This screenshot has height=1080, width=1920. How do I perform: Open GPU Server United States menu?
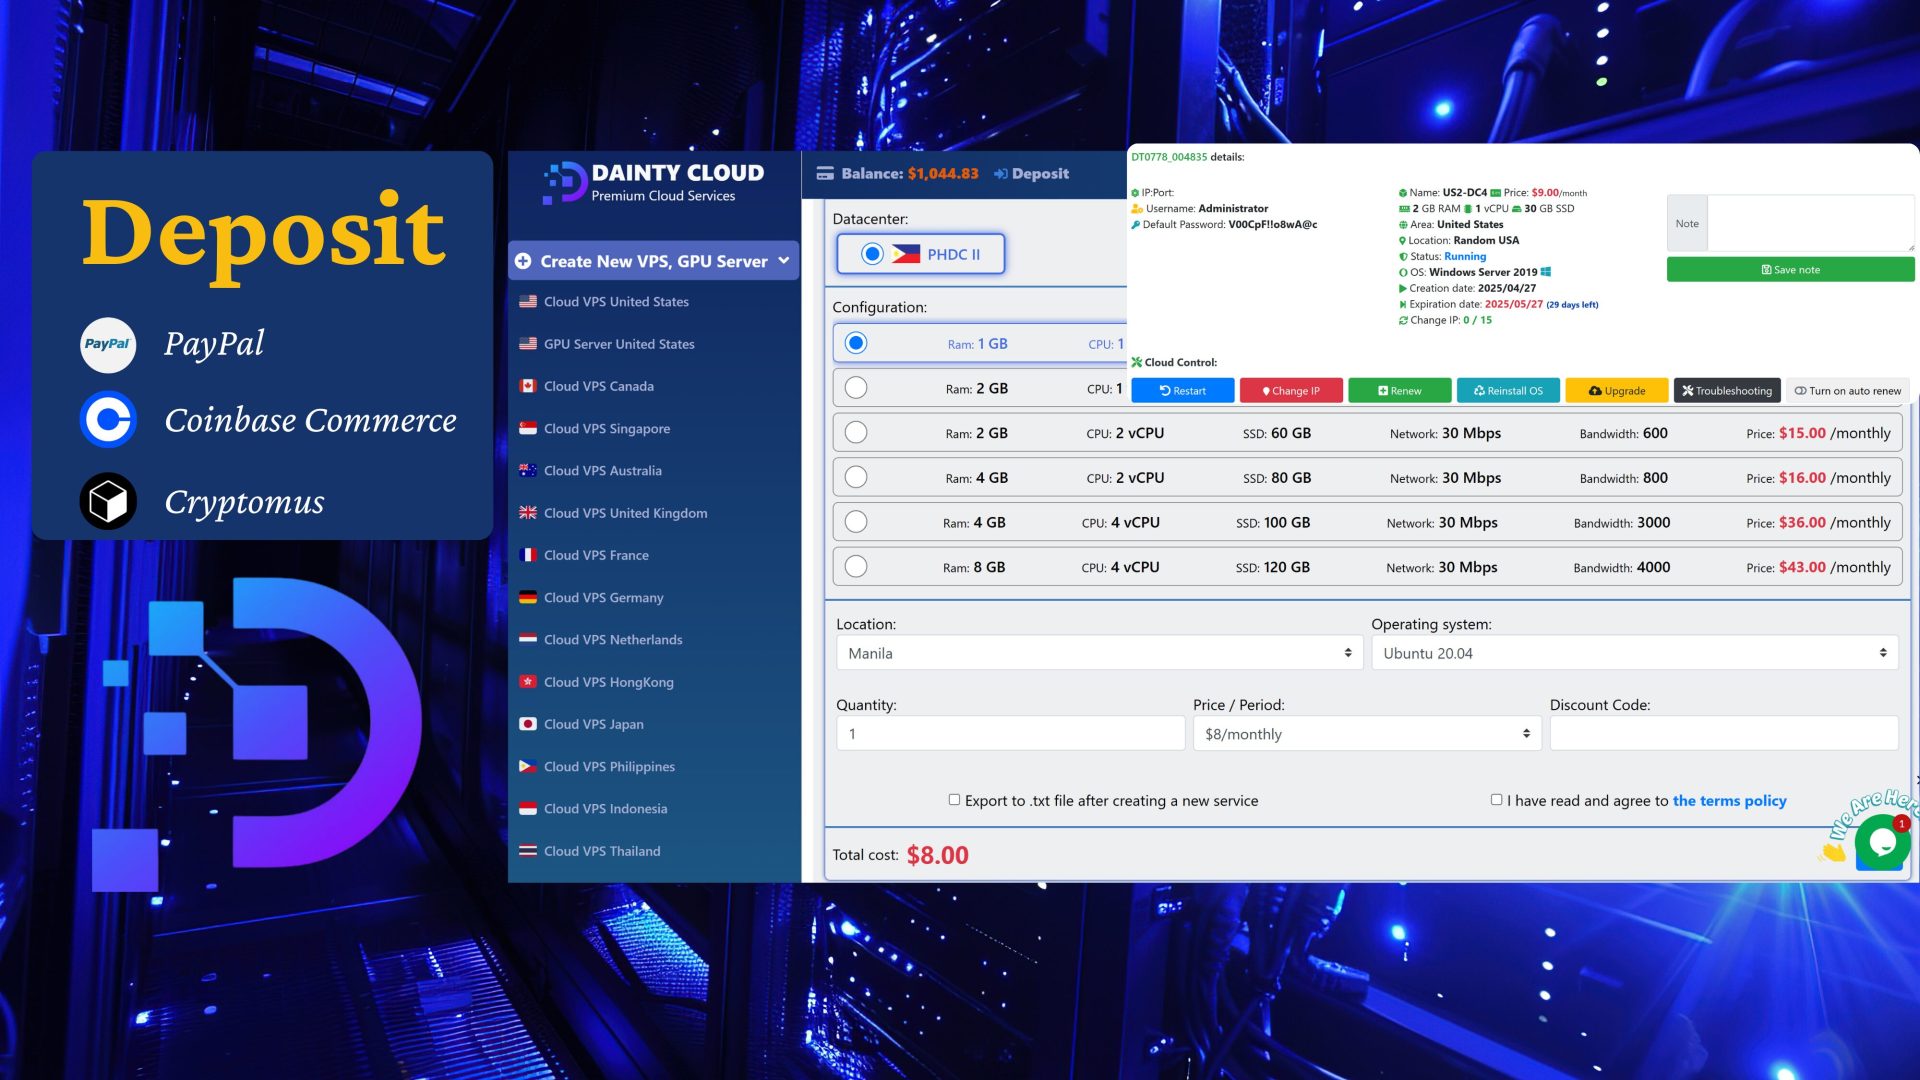pos(619,344)
